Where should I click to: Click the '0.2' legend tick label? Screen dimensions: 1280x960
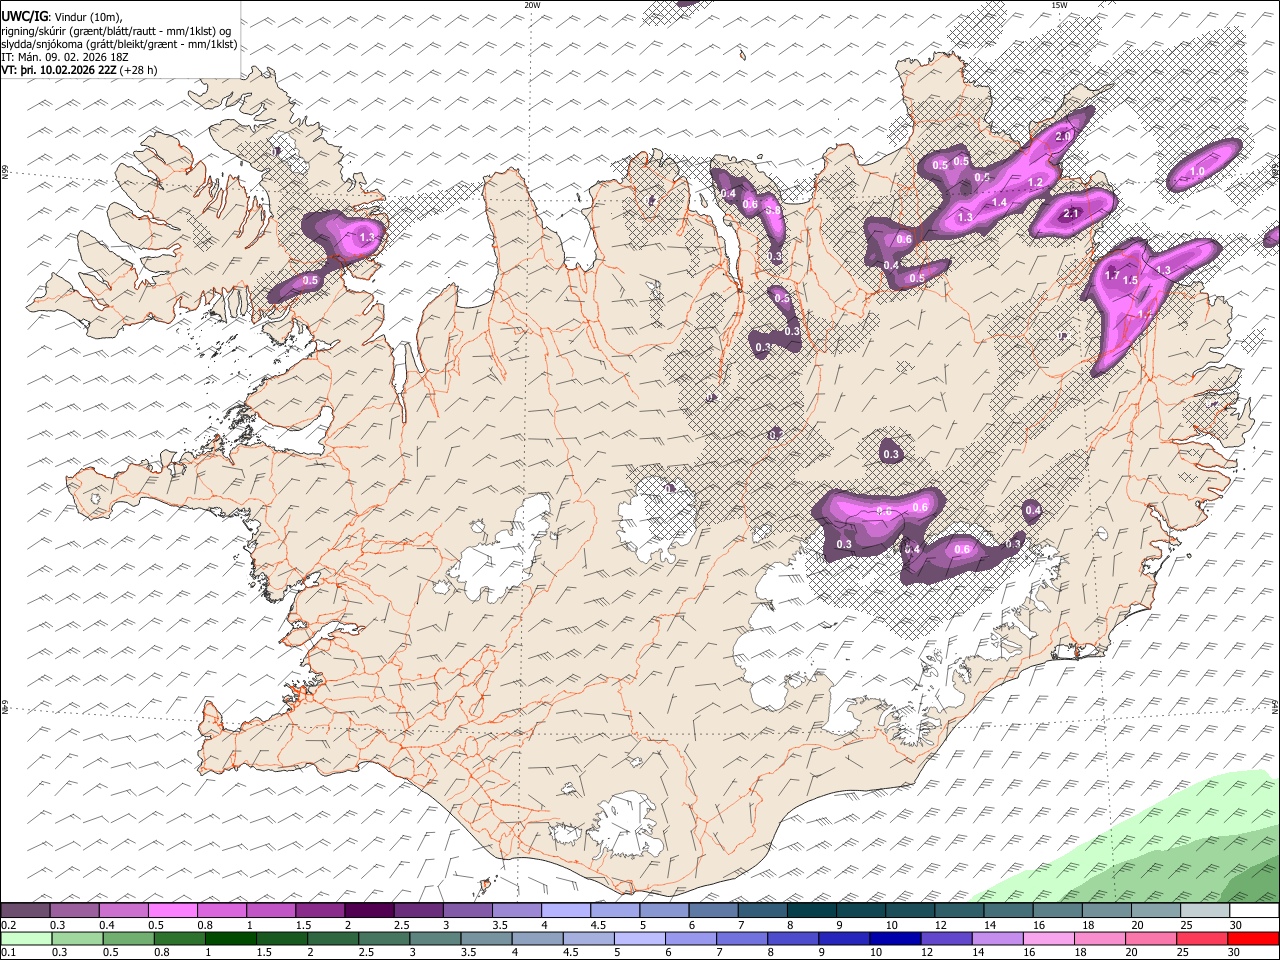click(6, 925)
